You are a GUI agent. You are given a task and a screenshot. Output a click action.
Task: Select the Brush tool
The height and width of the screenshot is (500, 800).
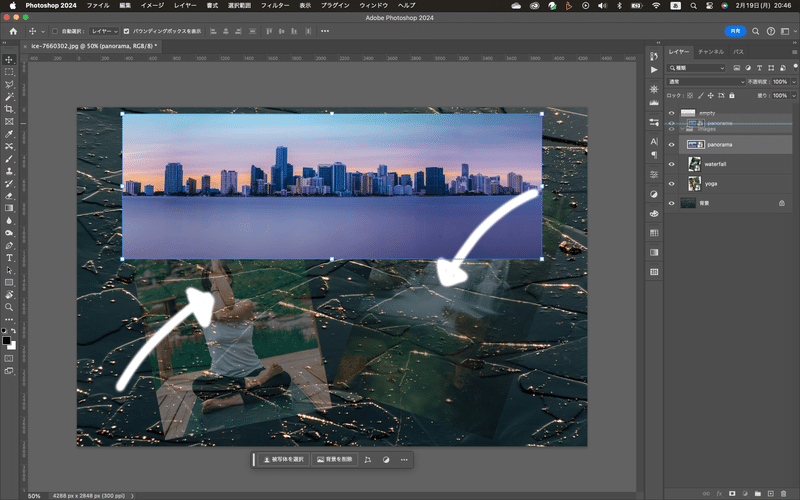pos(9,159)
